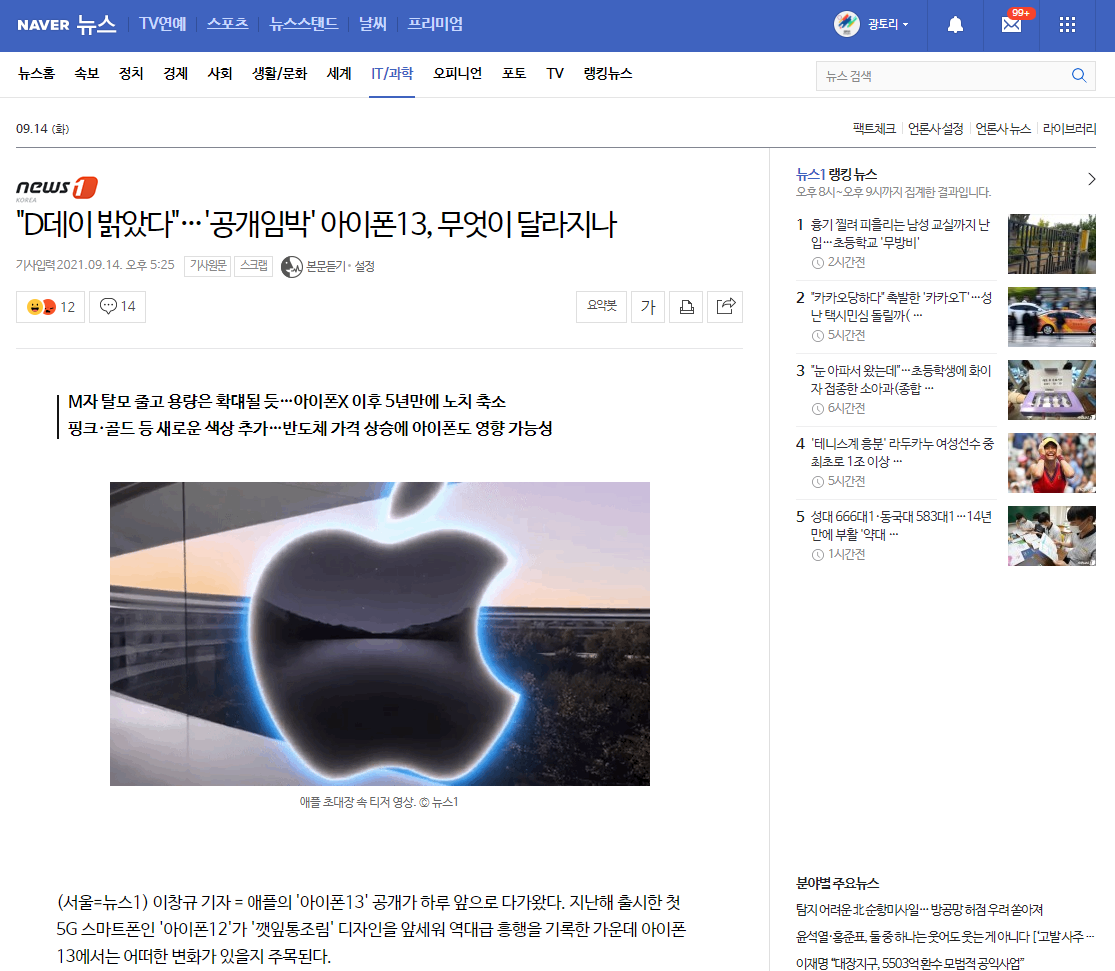Open headline 탐지어려운 北순항미사일
Screen dimensions: 1115x971
click(x=919, y=910)
